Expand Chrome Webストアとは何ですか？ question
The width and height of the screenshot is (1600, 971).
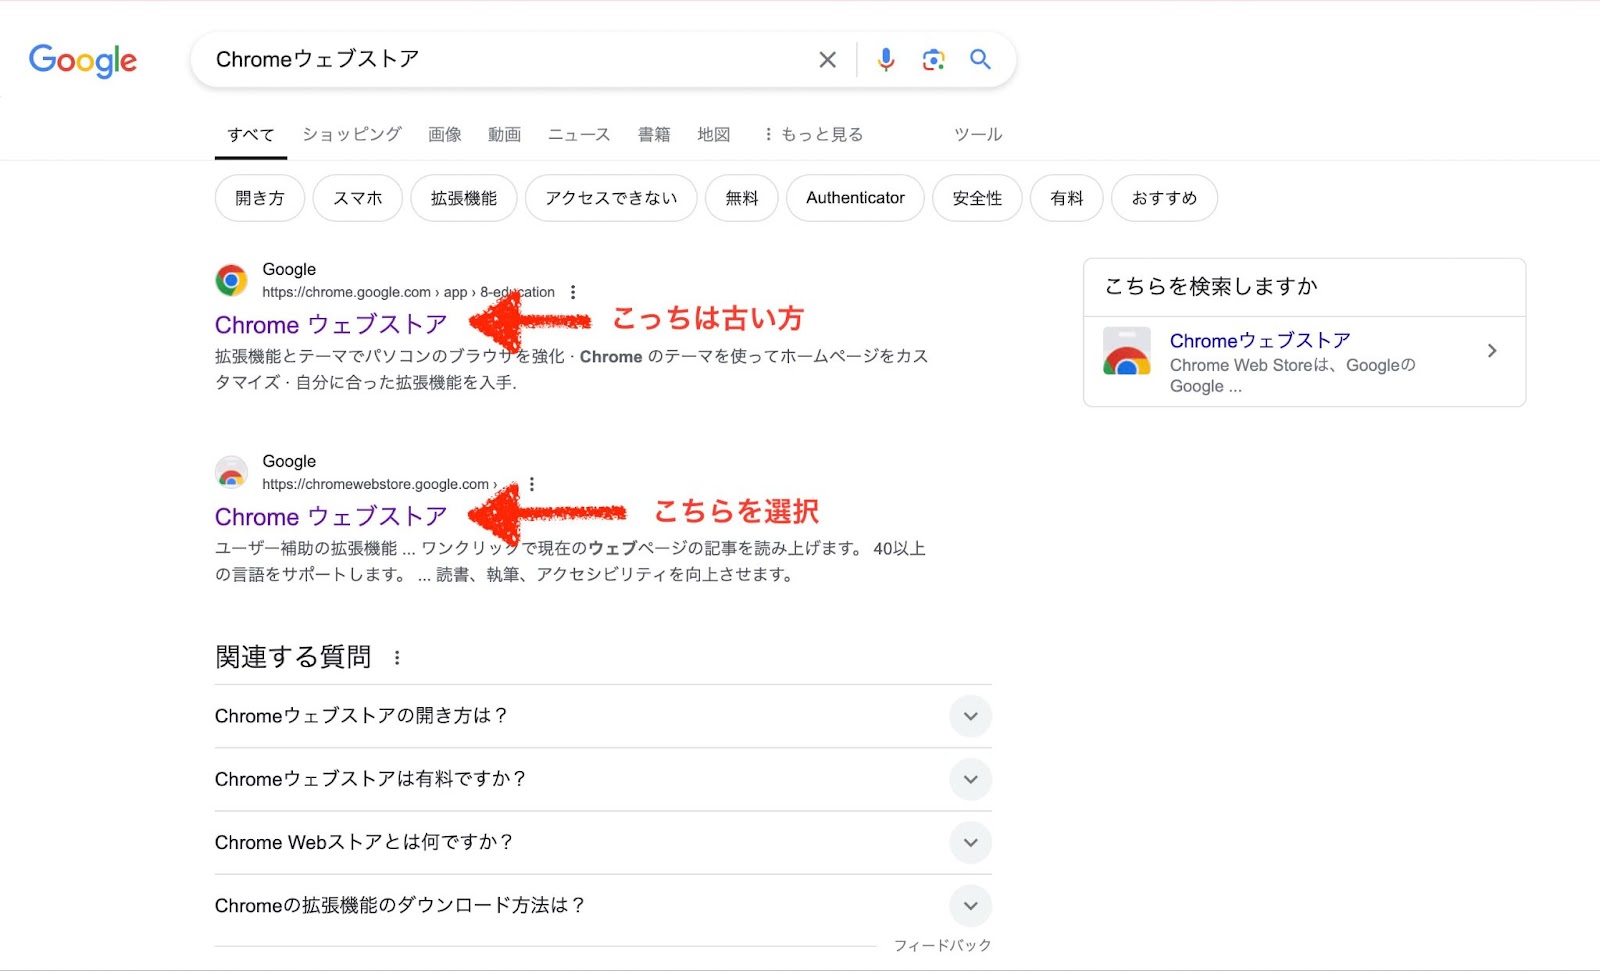[x=603, y=842]
